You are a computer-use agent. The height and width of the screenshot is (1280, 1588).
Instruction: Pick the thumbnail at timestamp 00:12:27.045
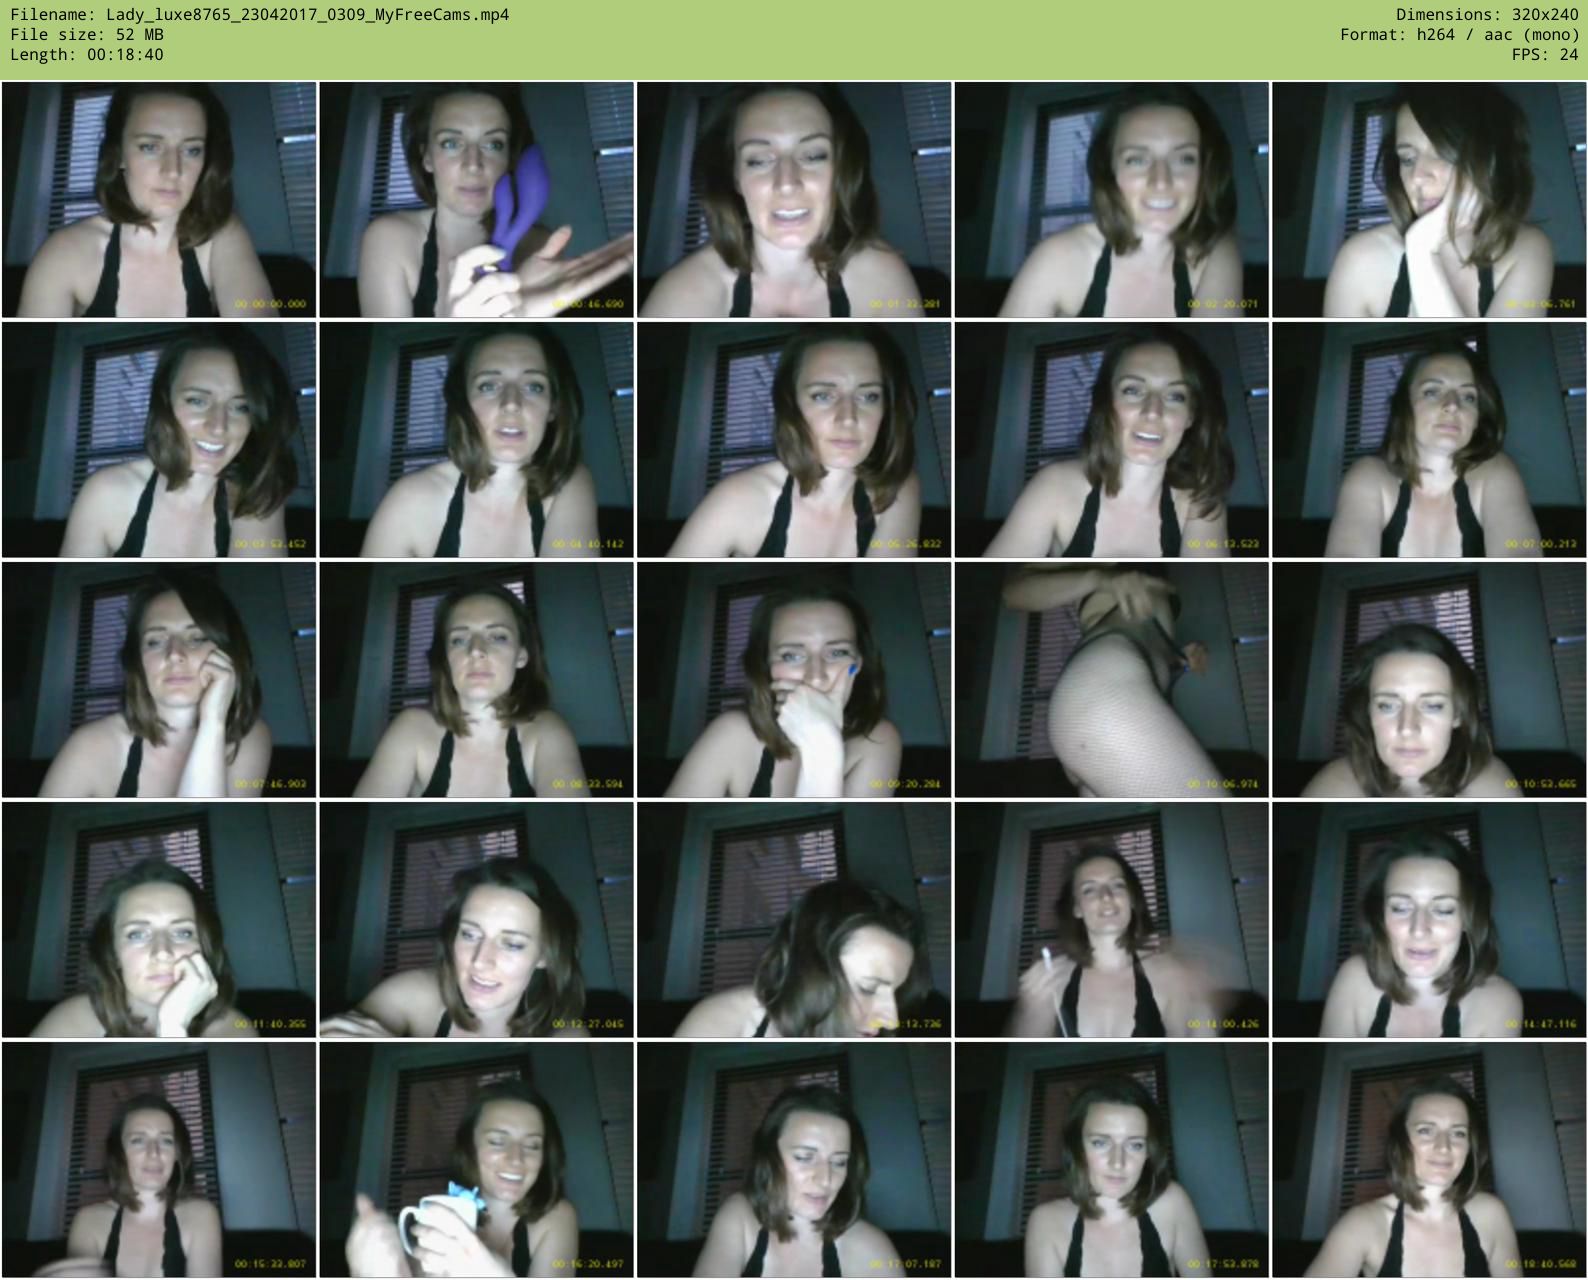point(476,920)
